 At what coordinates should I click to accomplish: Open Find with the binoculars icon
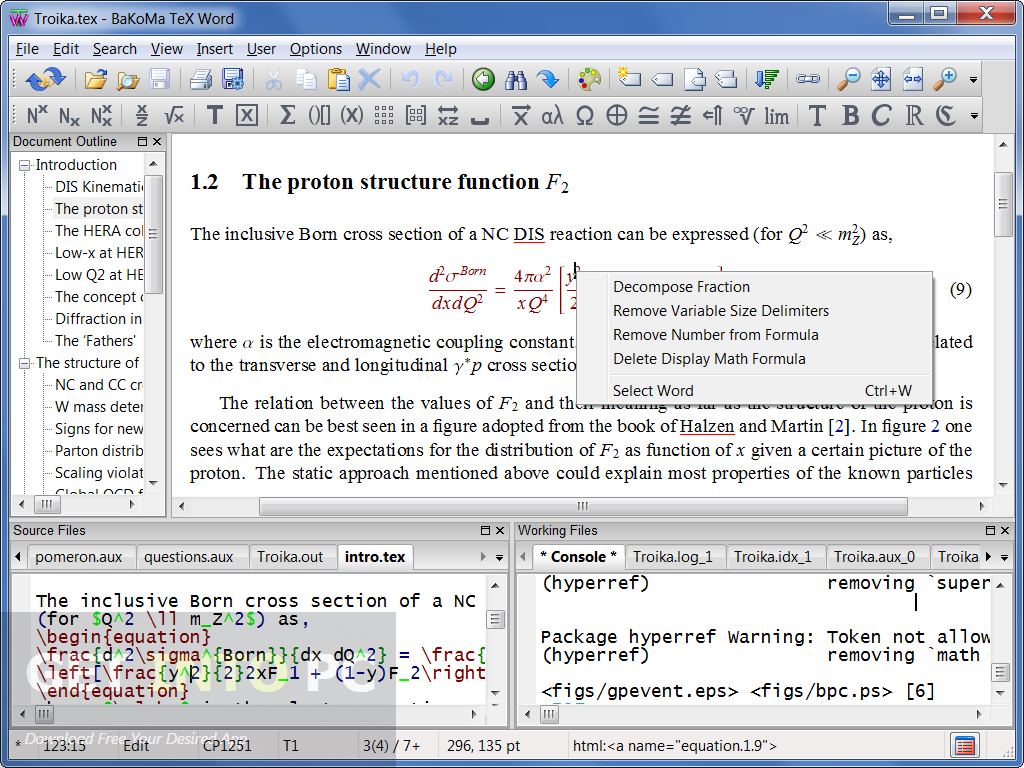516,80
